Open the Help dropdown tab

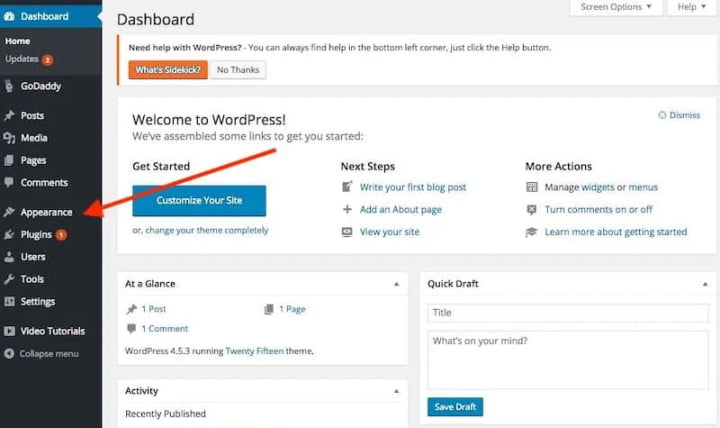click(692, 7)
